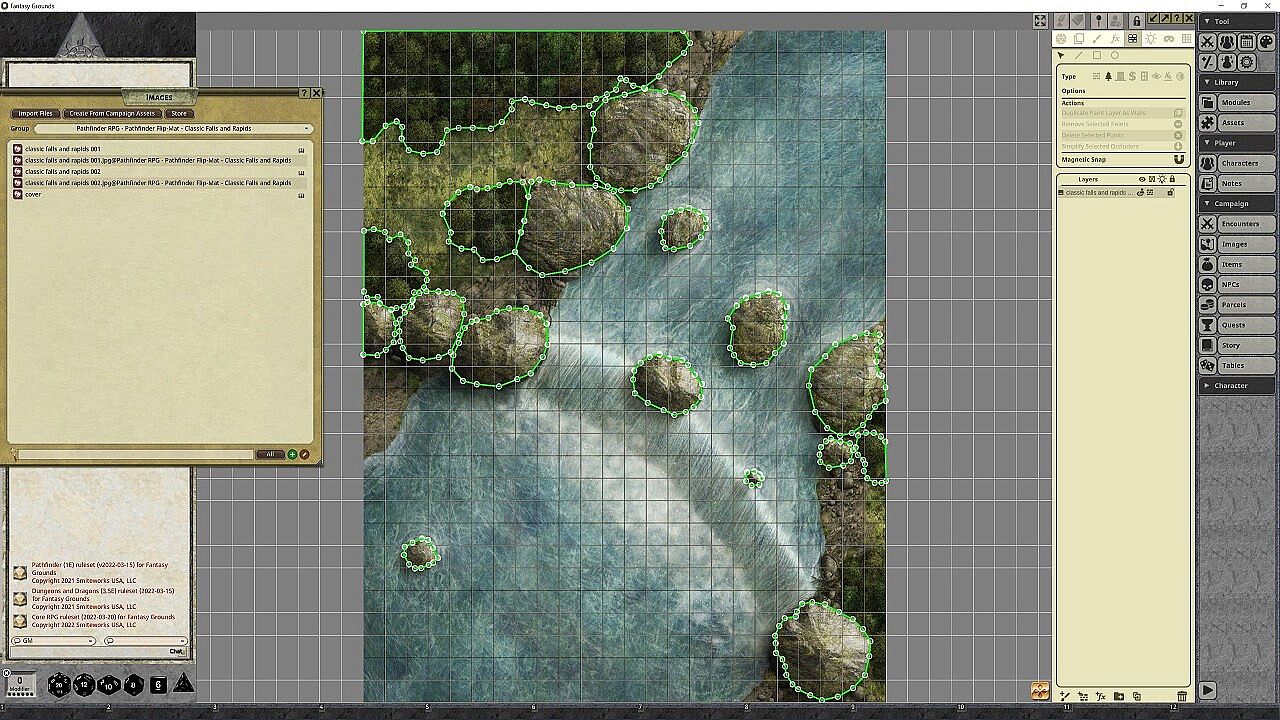Open the Modifiers plus-minus tool icon
This screenshot has width=1280, height=720.
tap(1208, 62)
